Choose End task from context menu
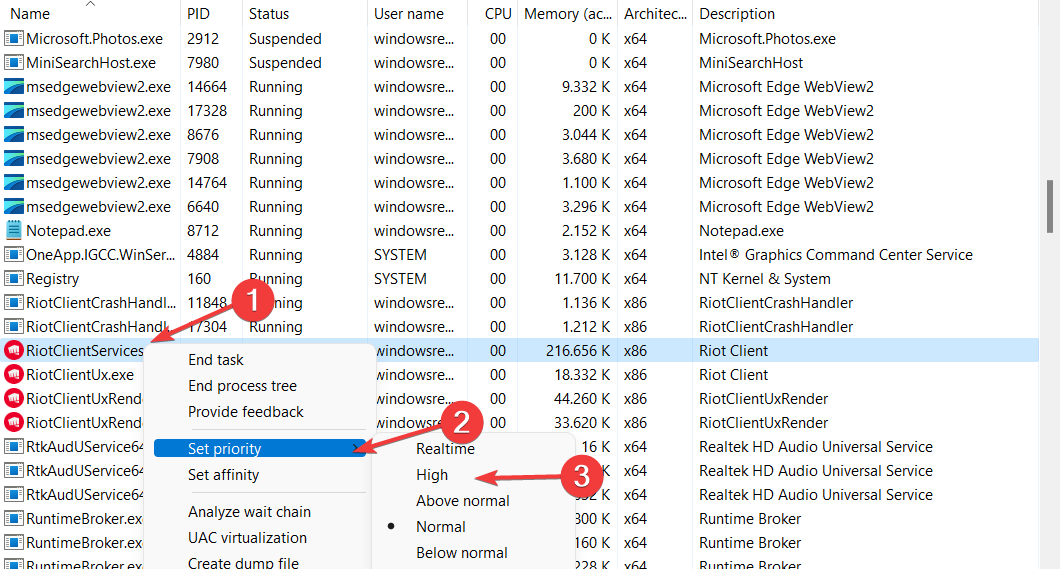The width and height of the screenshot is (1060, 569). point(216,360)
